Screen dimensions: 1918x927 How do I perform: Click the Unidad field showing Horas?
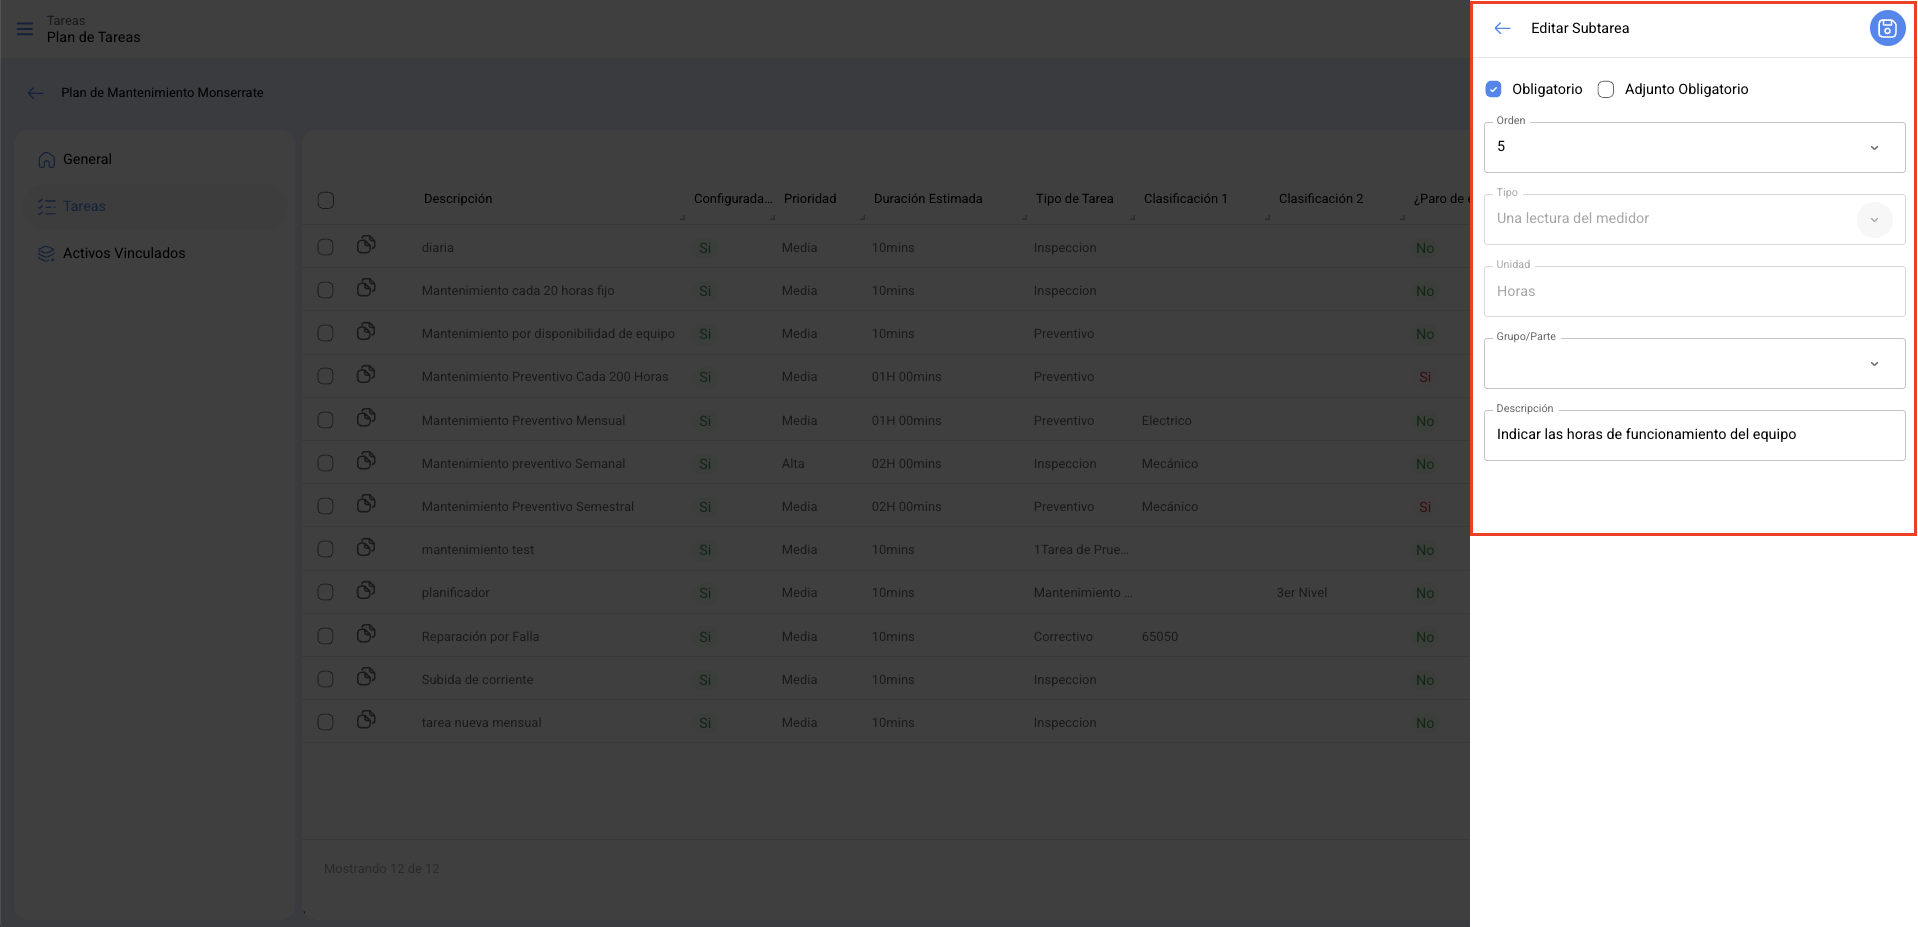click(1694, 292)
